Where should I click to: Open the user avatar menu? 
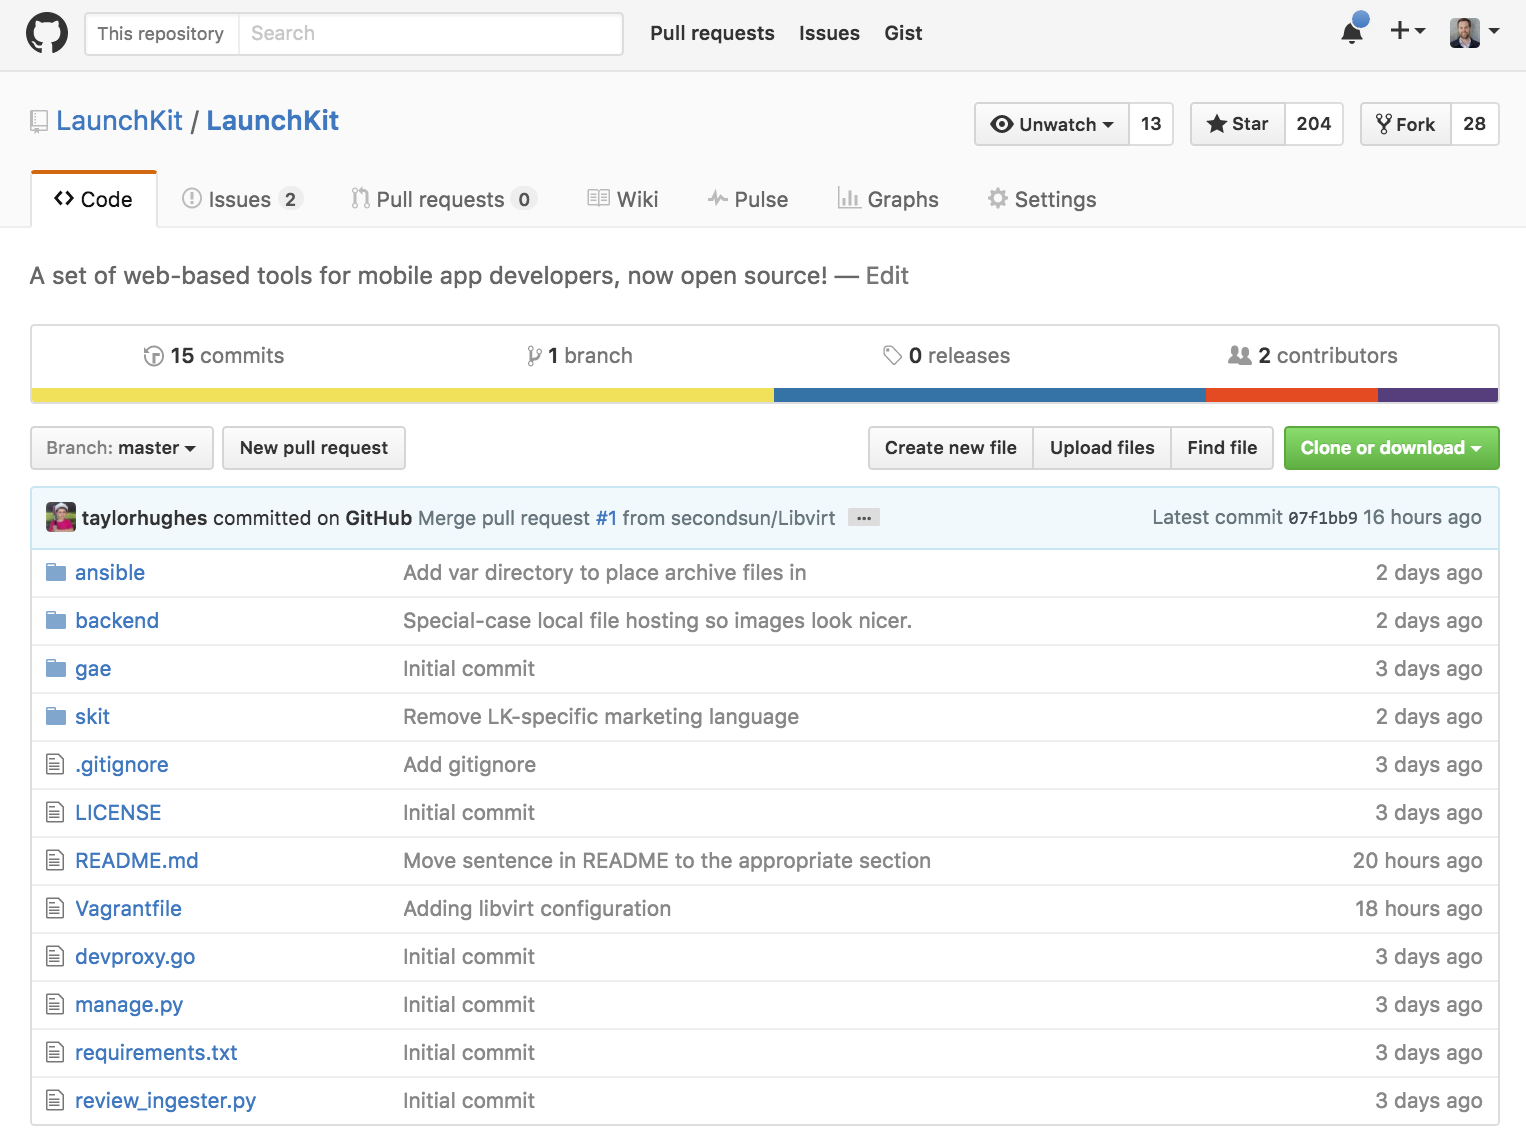(x=1474, y=32)
